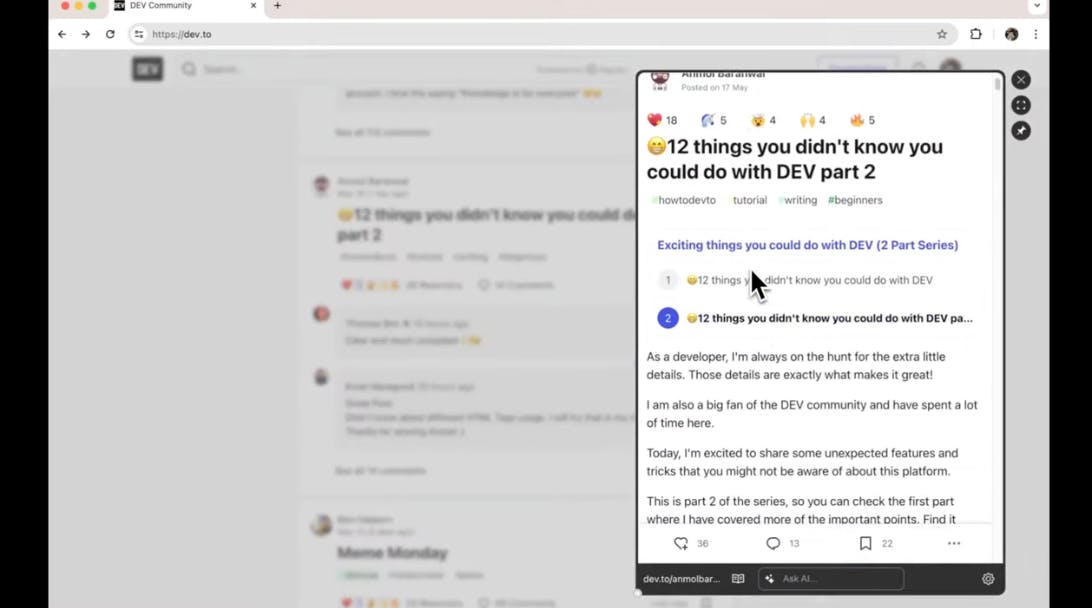
Task: Open the three-dots more options
Action: [x=953, y=543]
